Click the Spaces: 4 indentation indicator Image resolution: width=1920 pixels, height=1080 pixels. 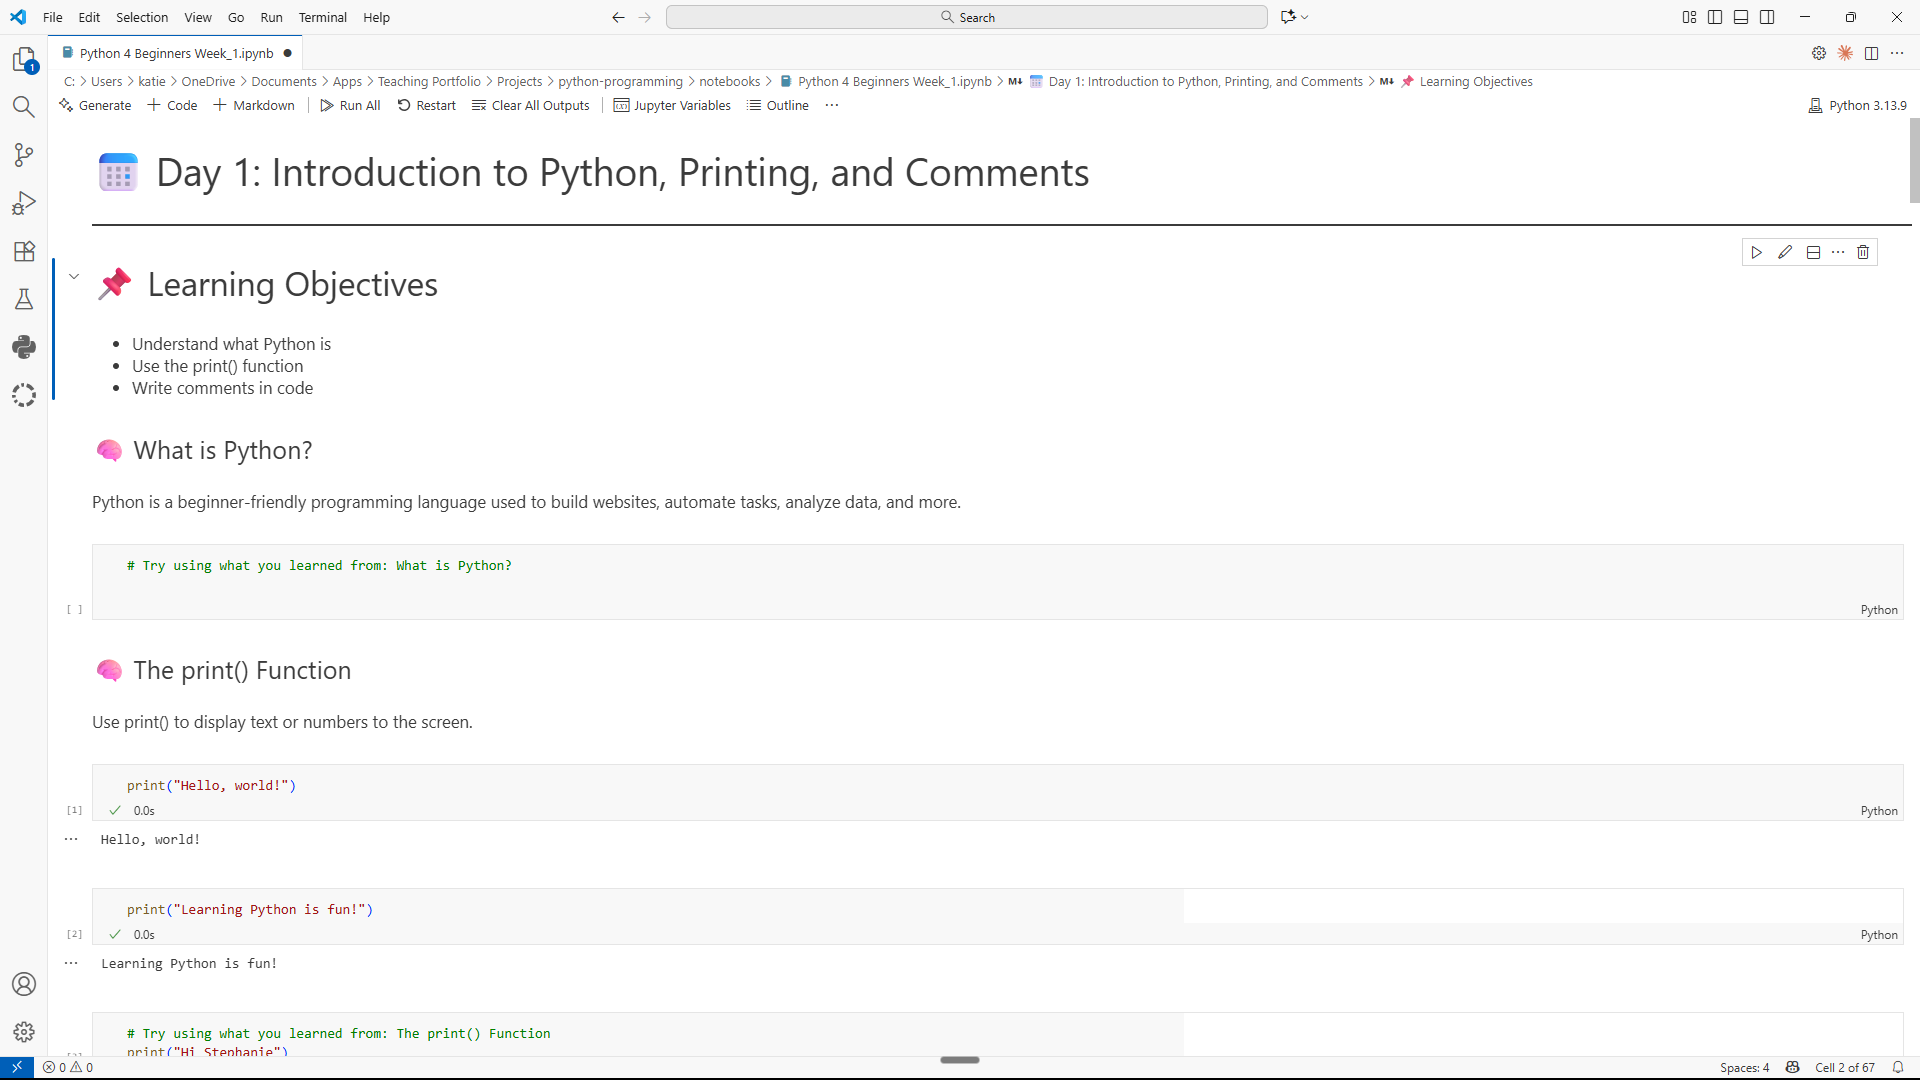[1744, 1067]
